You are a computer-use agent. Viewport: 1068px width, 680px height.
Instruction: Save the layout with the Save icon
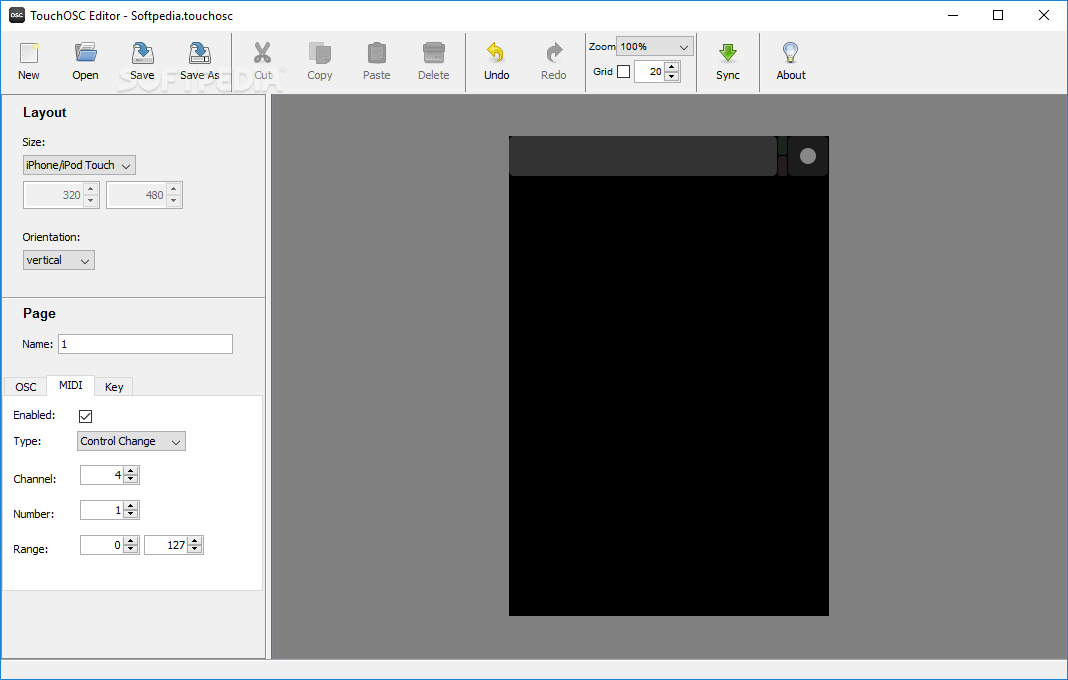142,54
